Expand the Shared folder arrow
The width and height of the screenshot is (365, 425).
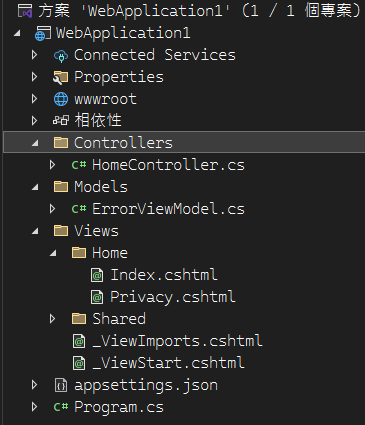pyautogui.click(x=52, y=319)
